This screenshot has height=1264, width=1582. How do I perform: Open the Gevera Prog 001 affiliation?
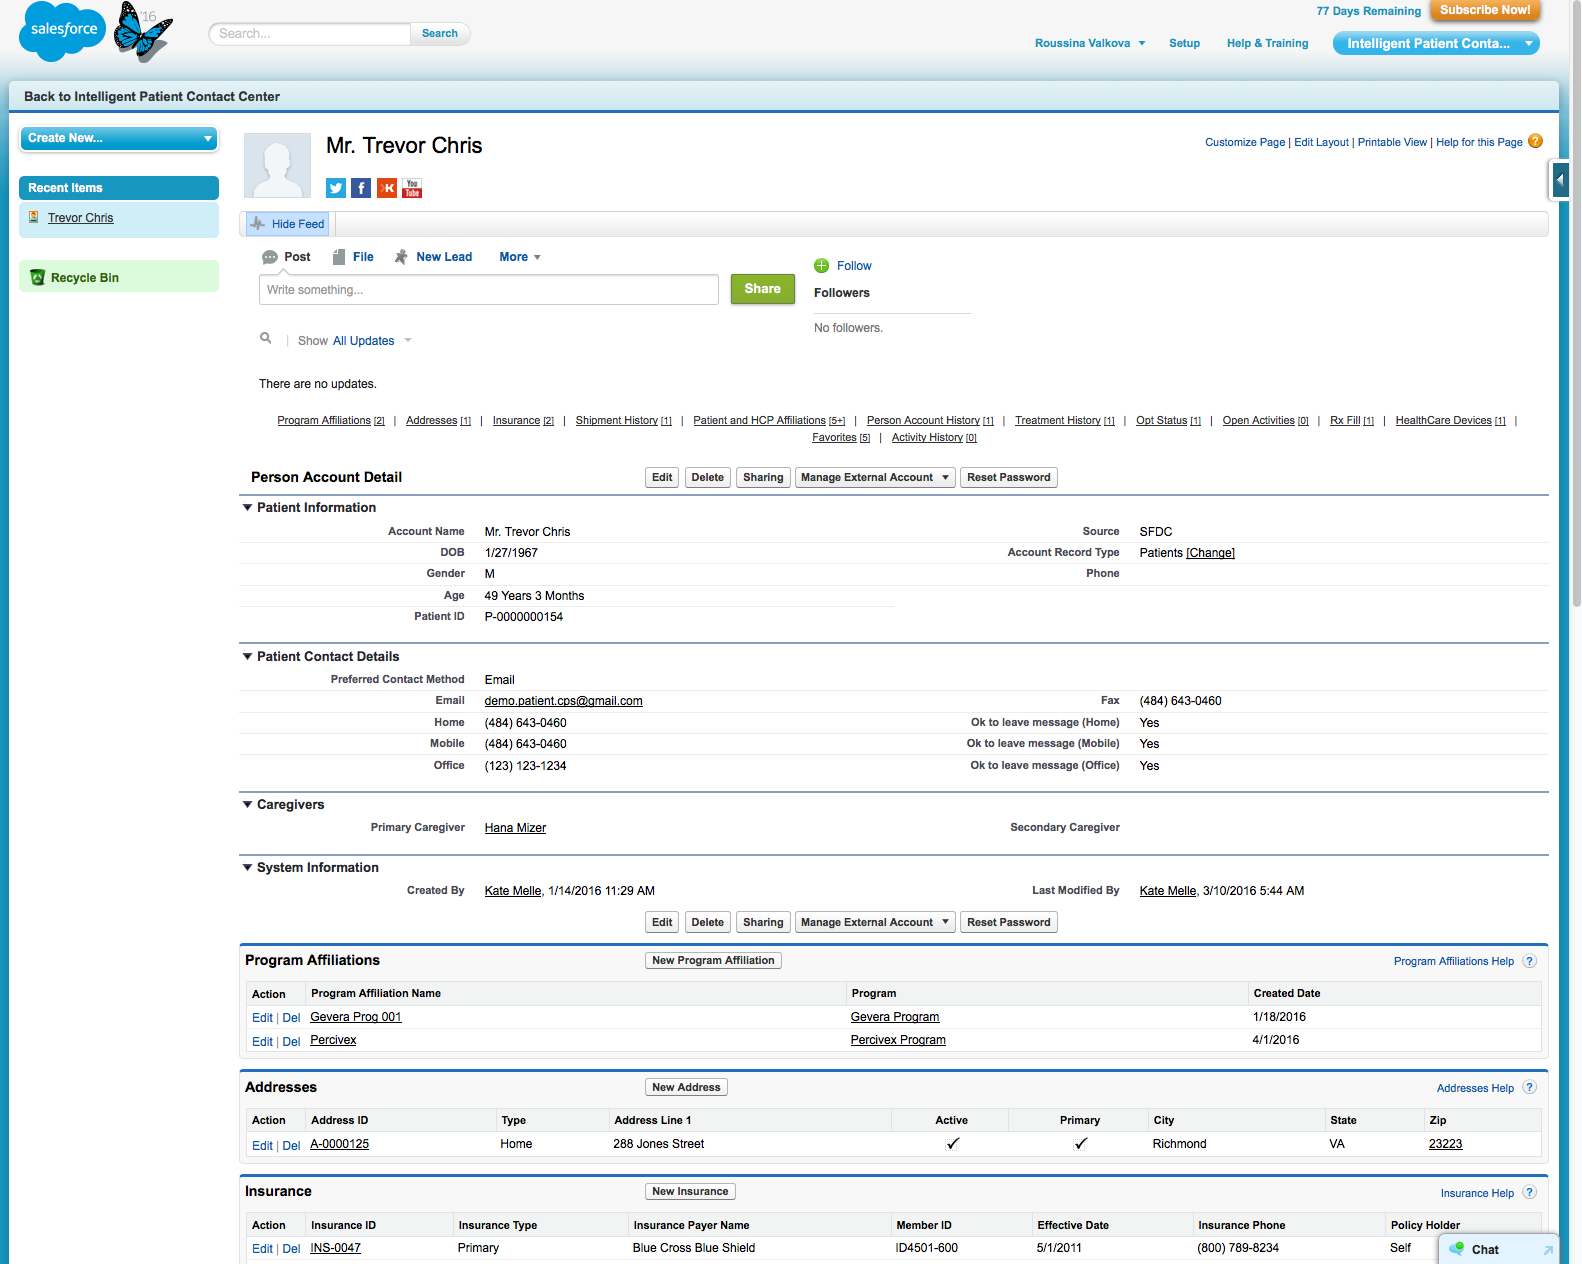click(355, 1017)
